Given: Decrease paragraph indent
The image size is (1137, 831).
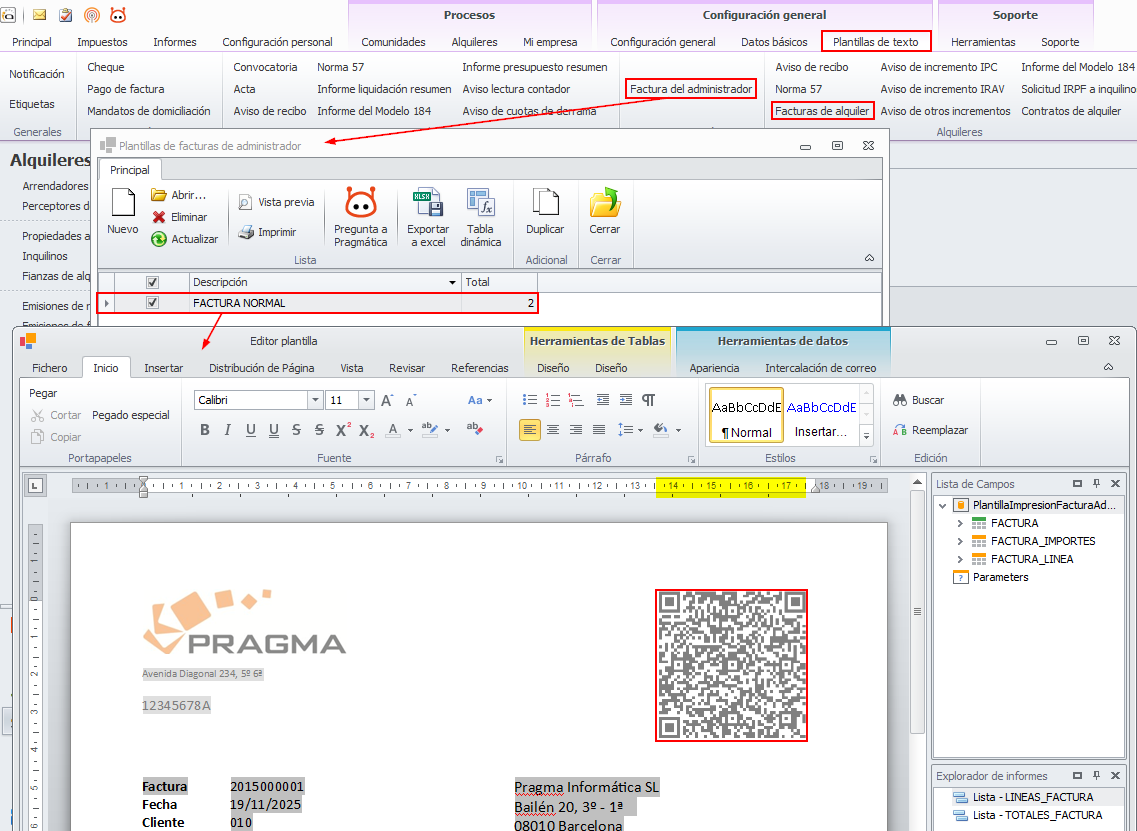Looking at the screenshot, I should (603, 400).
